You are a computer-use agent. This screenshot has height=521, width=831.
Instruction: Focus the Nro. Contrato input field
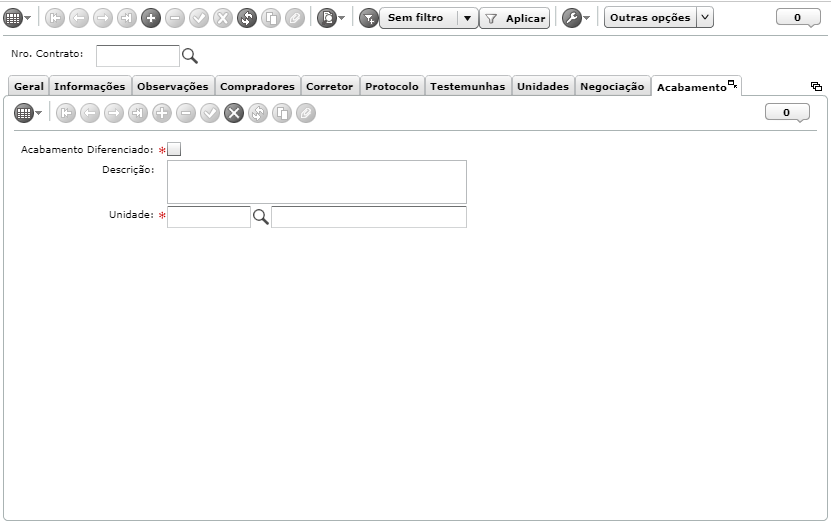coord(138,56)
